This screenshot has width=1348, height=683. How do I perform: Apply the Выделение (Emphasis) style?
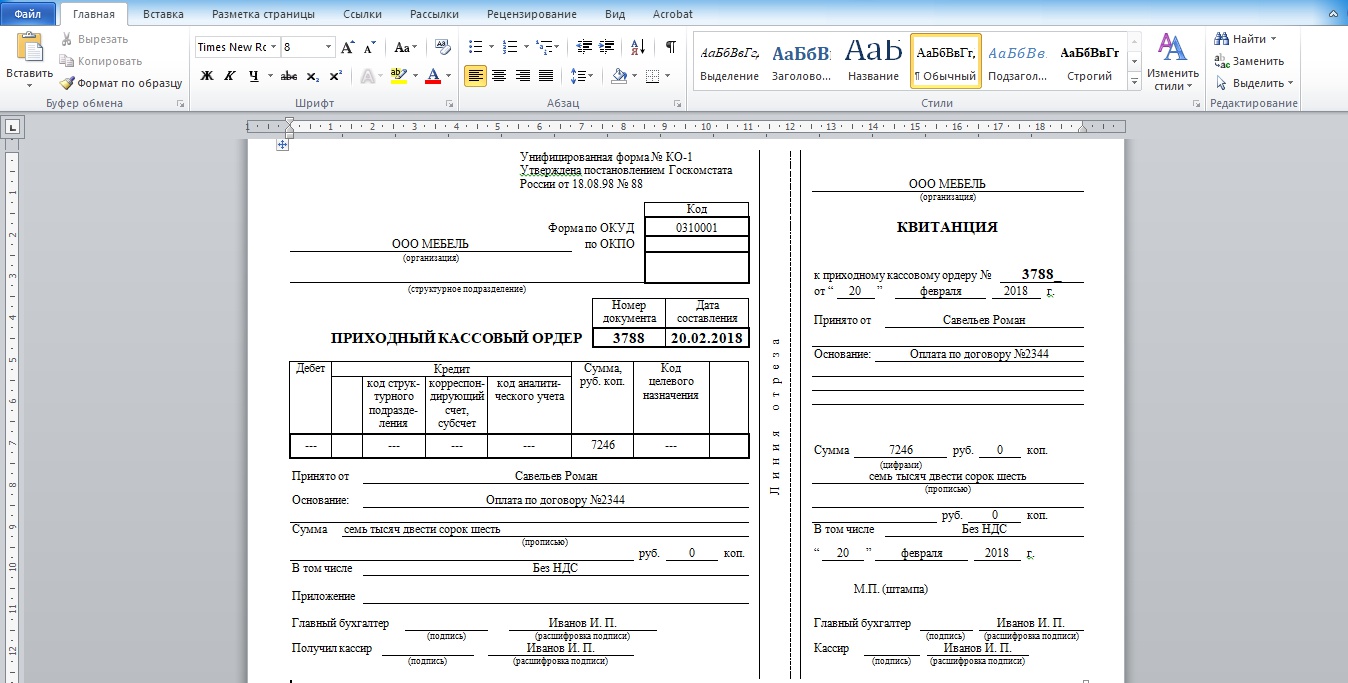click(x=730, y=61)
